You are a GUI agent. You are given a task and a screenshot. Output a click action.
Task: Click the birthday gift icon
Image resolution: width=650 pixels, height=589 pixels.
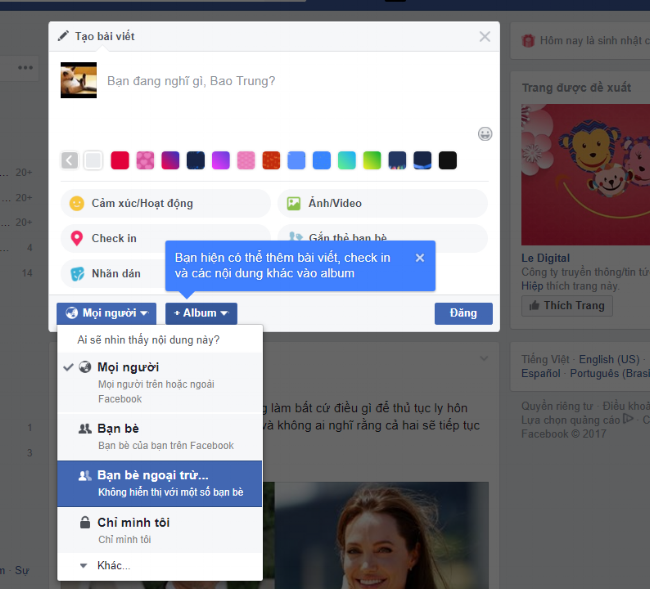coord(528,41)
